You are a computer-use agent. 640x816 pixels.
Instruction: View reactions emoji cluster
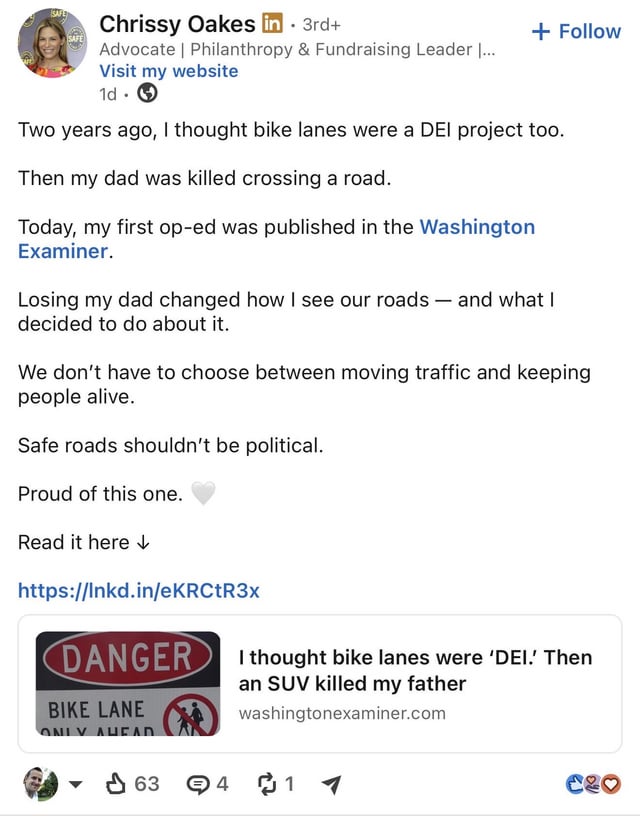tap(593, 784)
